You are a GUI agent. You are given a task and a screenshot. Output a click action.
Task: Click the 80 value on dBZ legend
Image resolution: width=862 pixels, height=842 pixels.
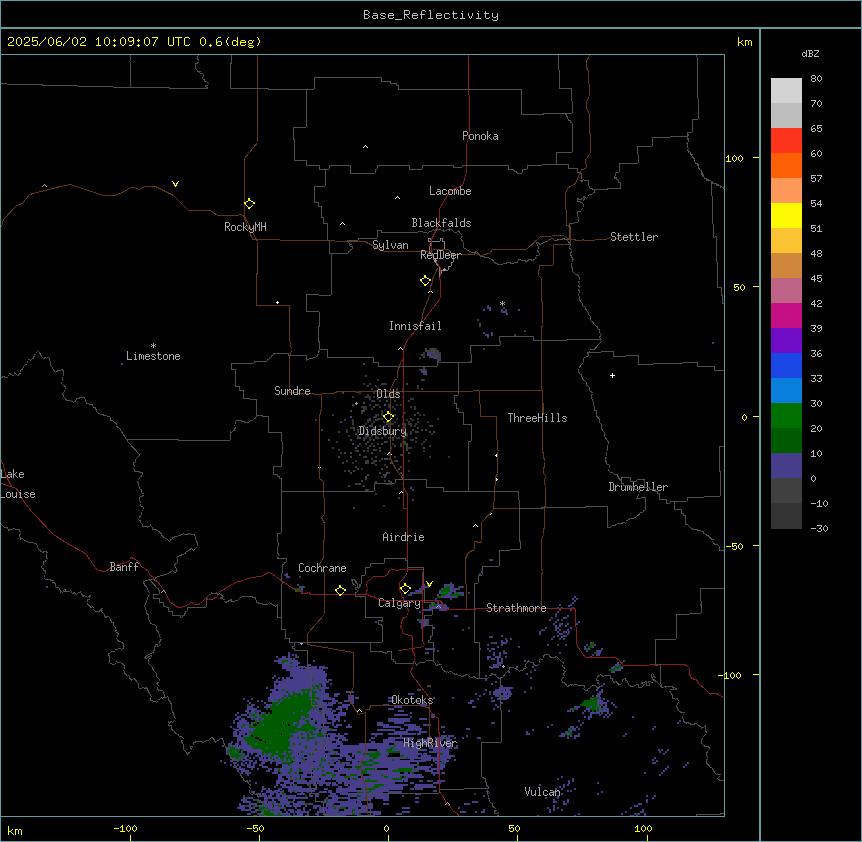(x=816, y=79)
